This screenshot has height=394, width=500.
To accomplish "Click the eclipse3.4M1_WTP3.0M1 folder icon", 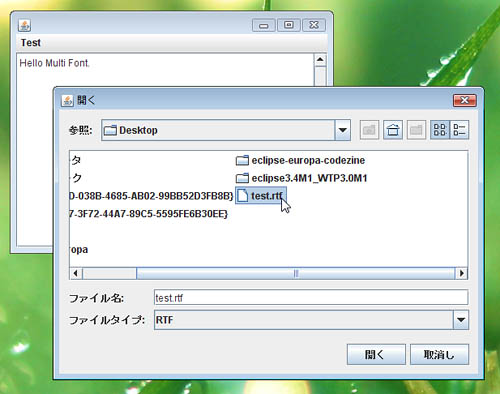I will tap(242, 178).
